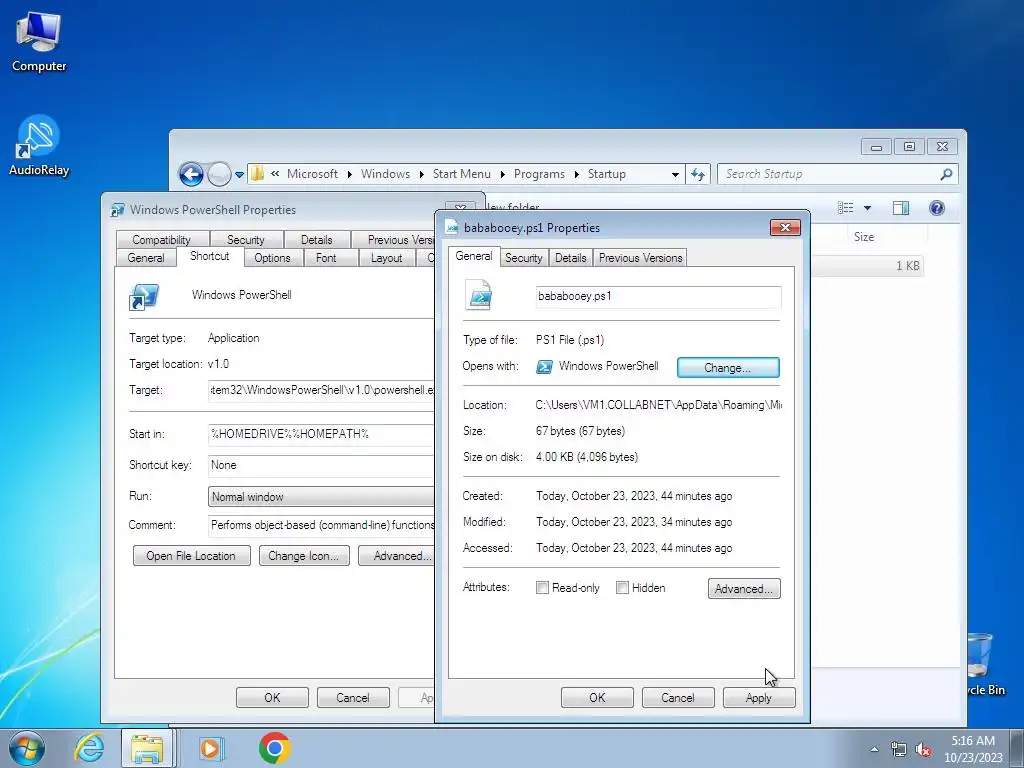
Task: Open the Windows Start button
Action: click(26, 748)
